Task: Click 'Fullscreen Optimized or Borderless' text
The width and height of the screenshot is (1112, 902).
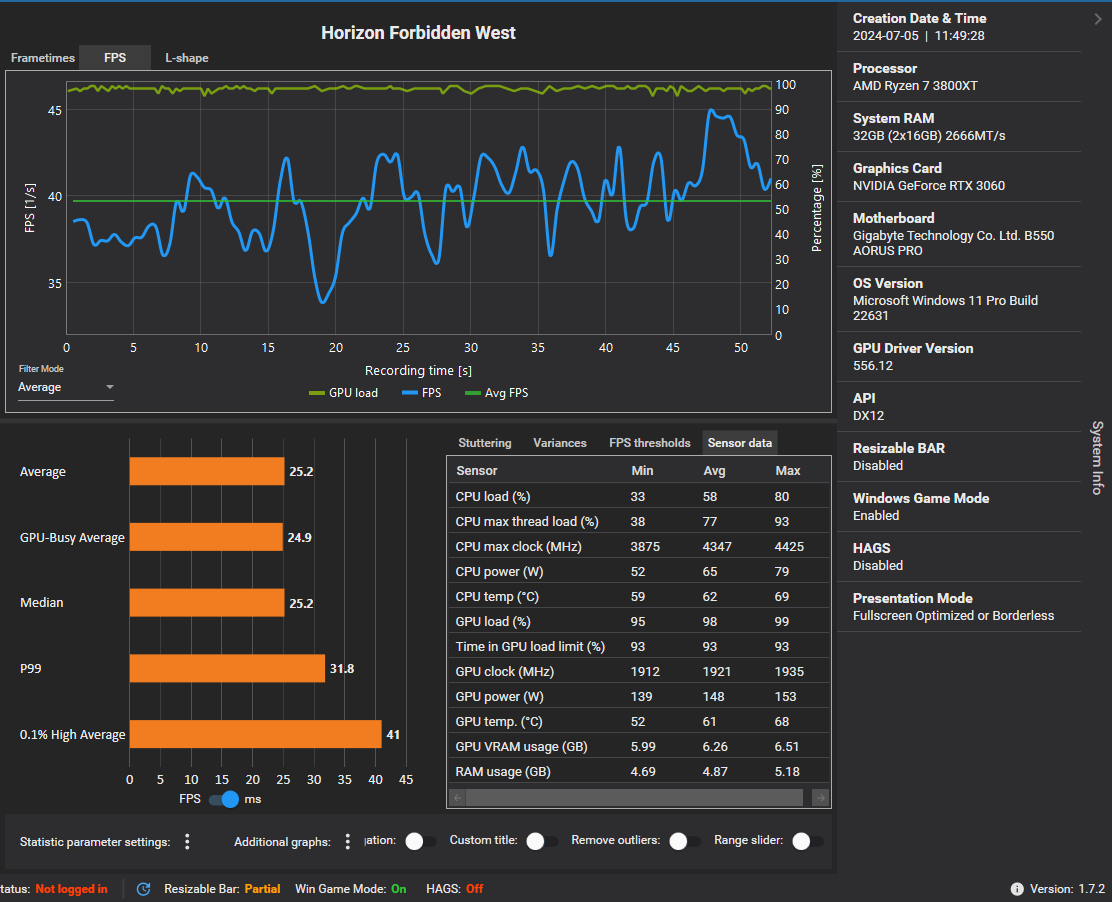Action: (953, 616)
